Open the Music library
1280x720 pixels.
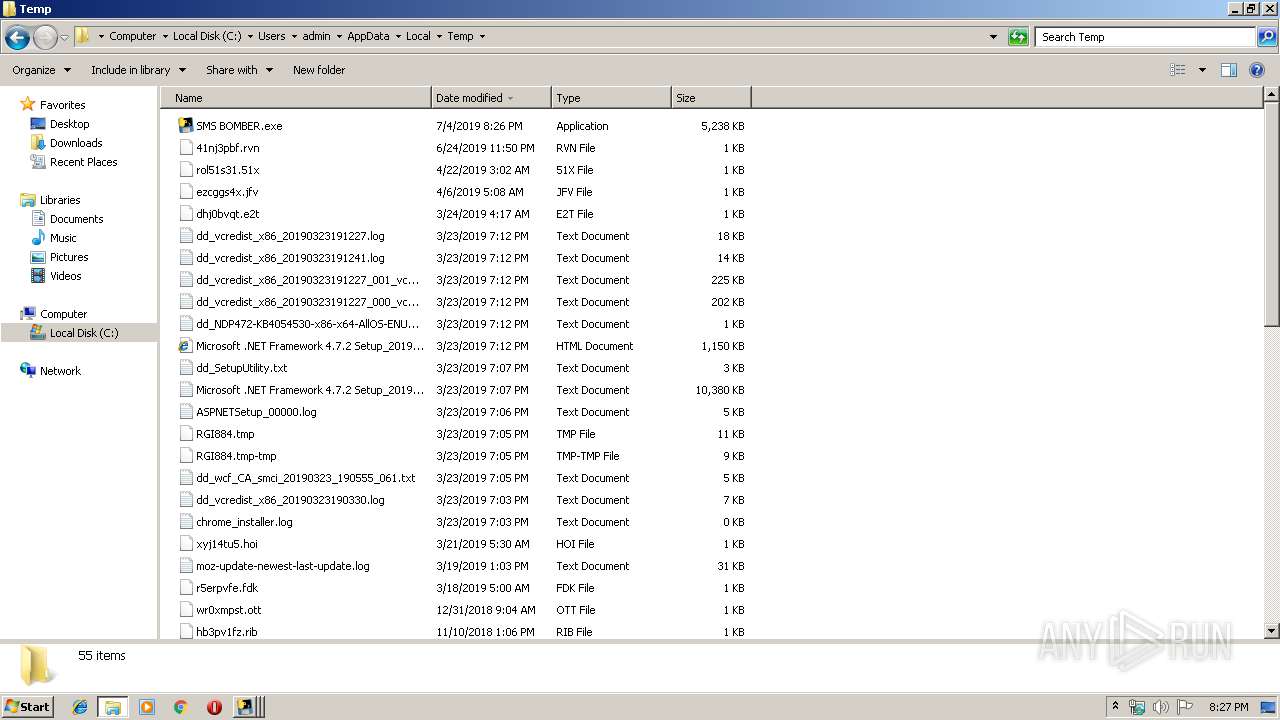63,238
